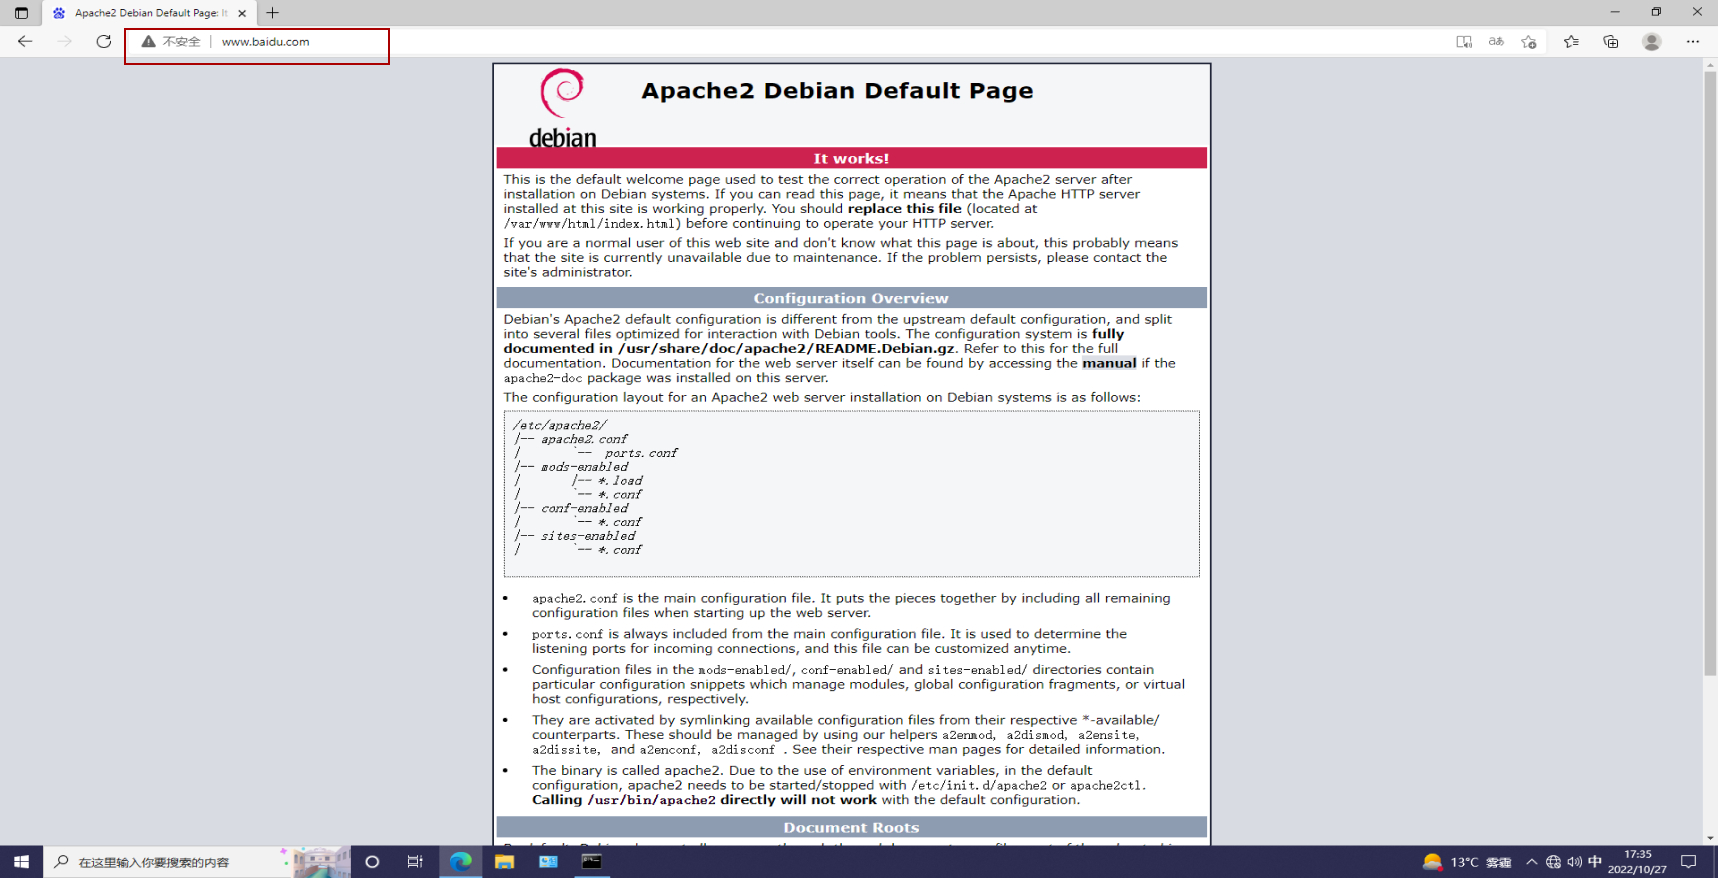This screenshot has width=1718, height=878.
Task: Open the Windows Start menu
Action: click(x=21, y=861)
